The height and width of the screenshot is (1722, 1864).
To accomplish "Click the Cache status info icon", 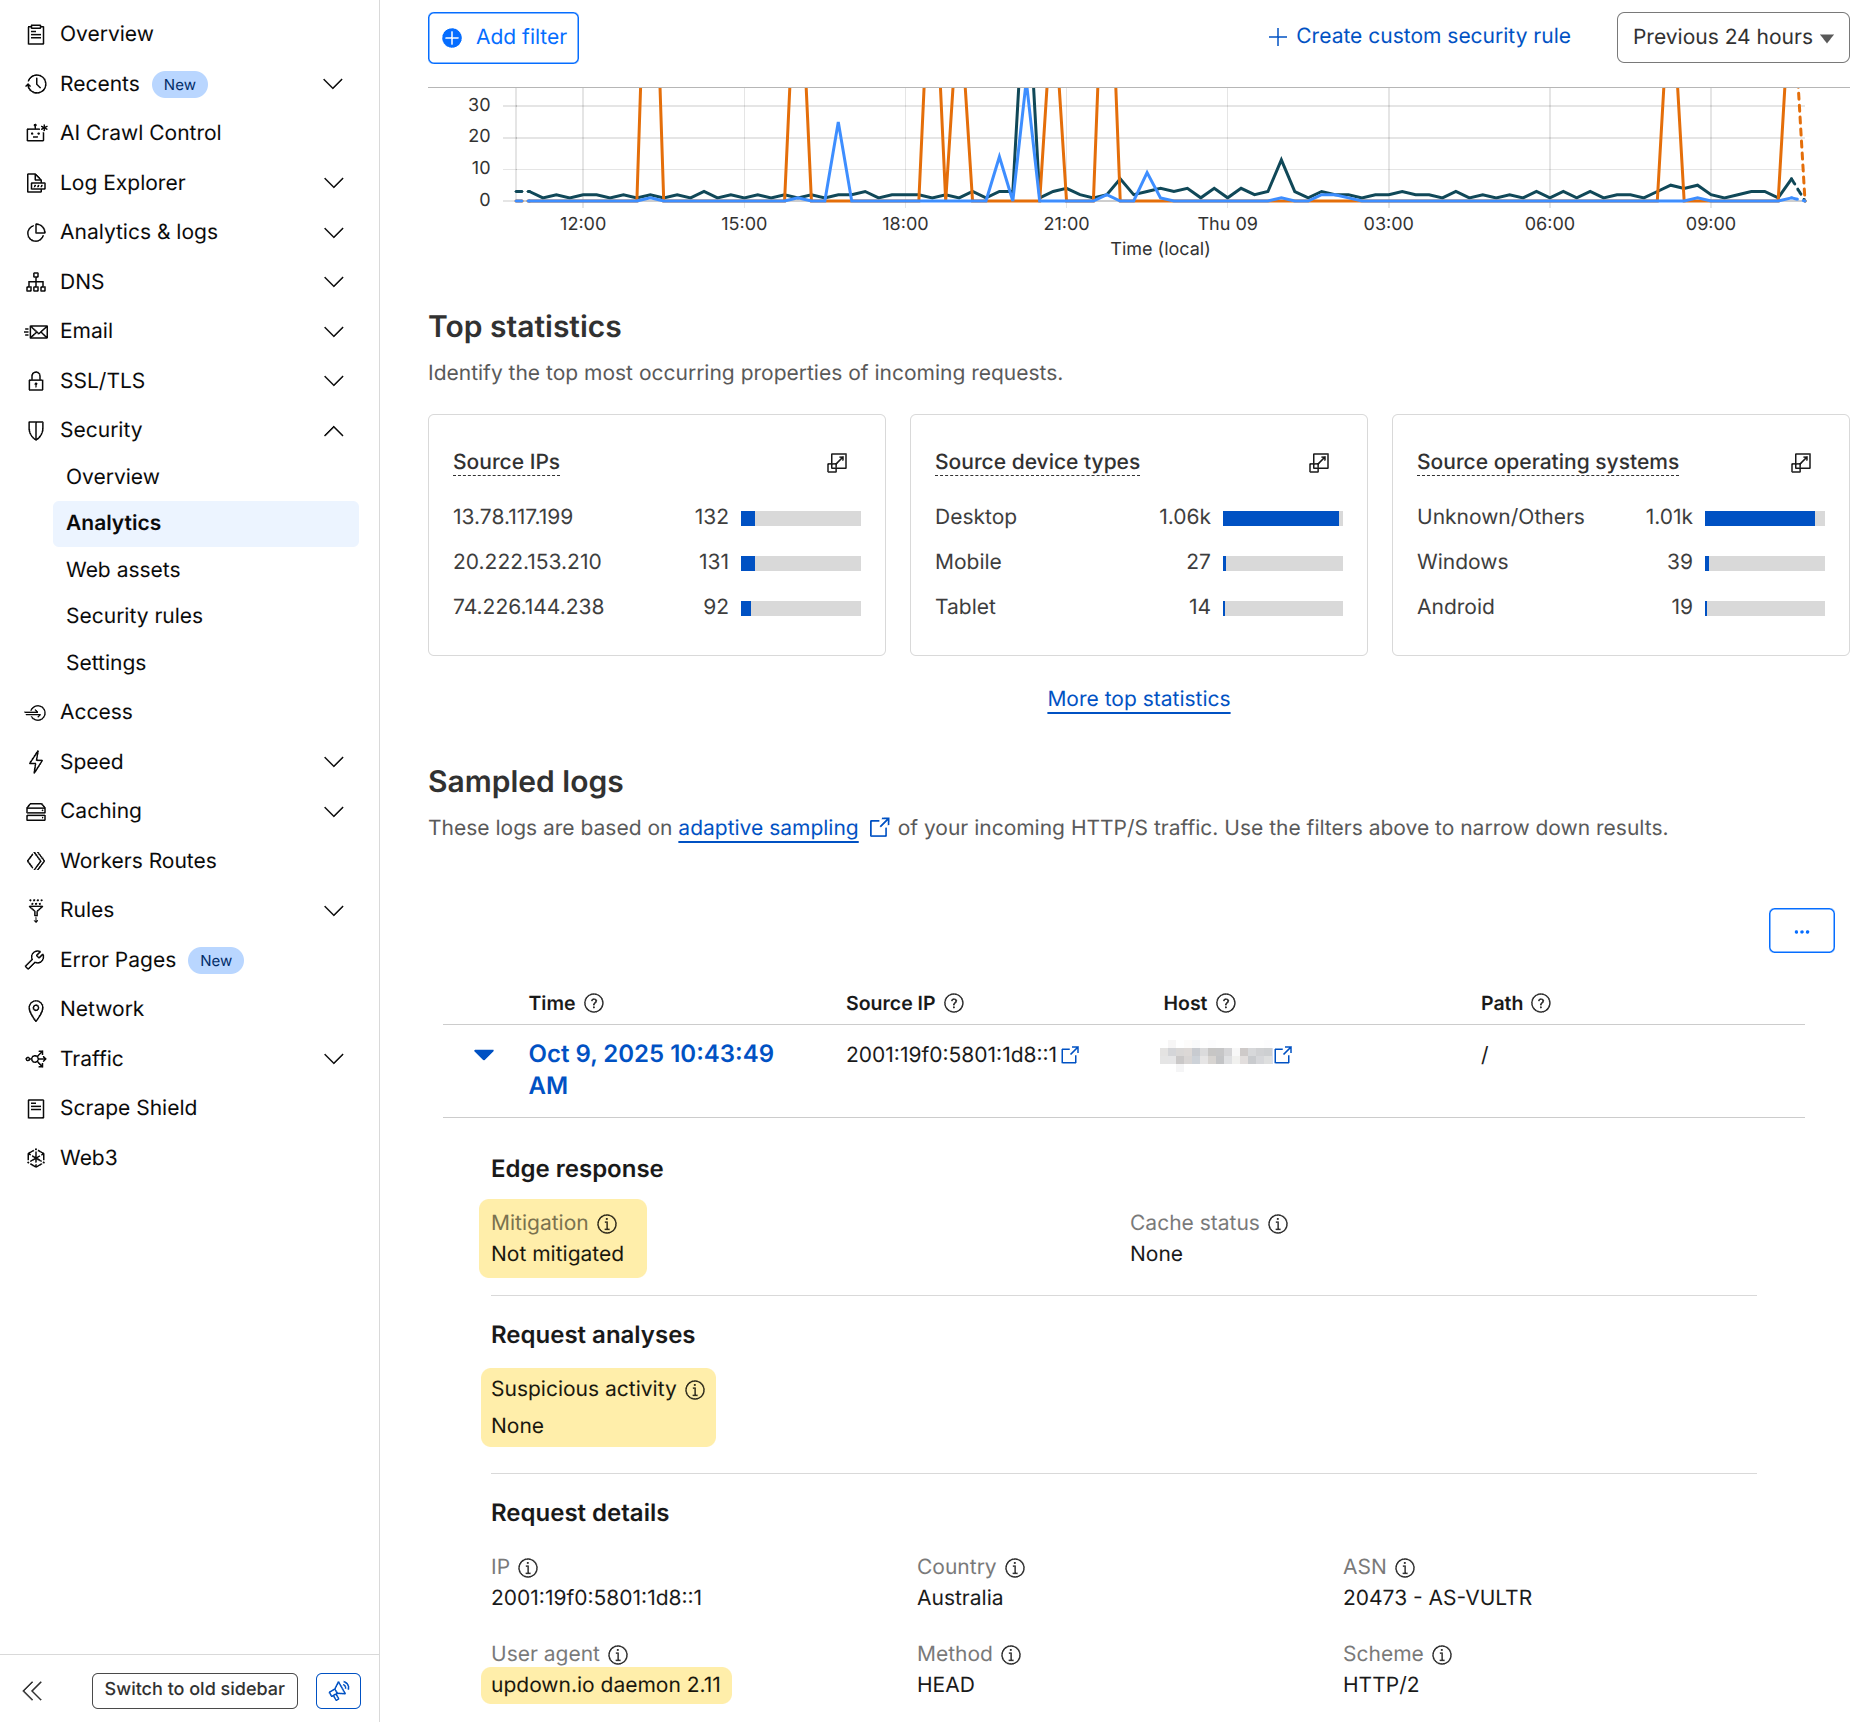I will coord(1278,1224).
